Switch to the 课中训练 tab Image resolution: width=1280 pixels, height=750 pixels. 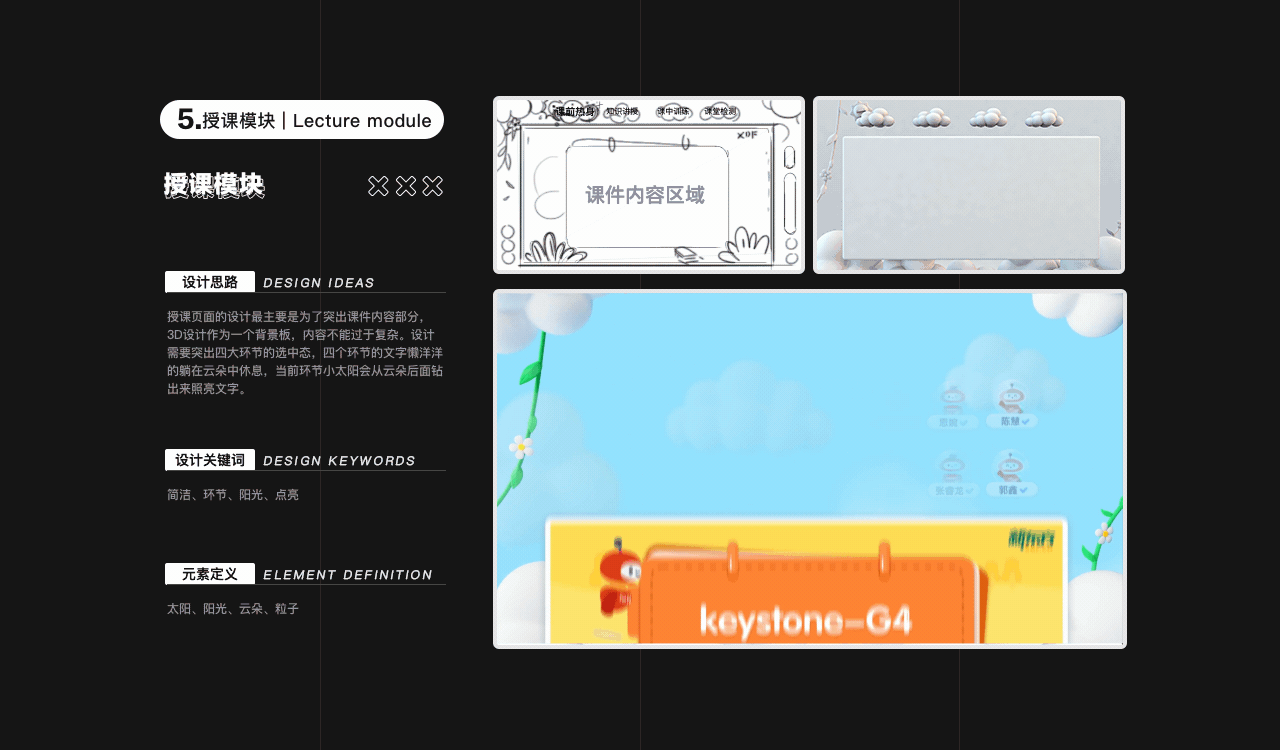tap(675, 111)
